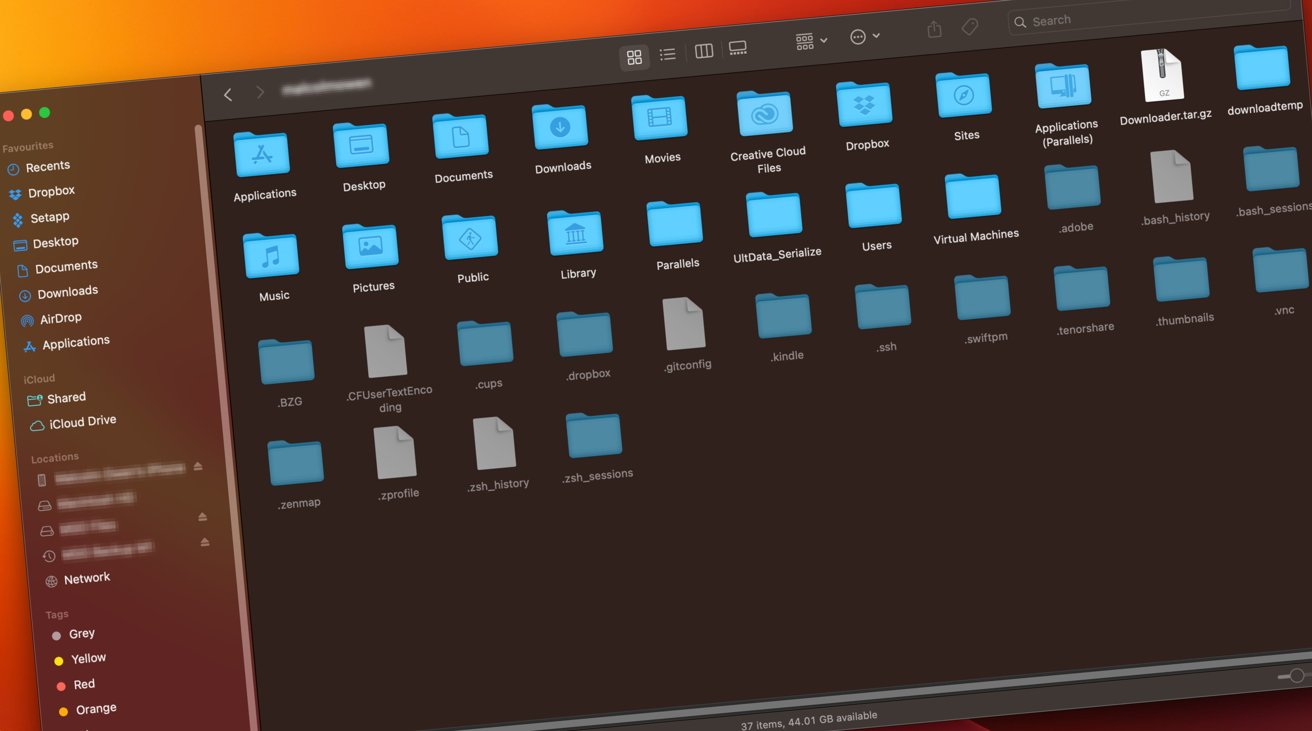Open the More actions ellipsis menu

[858, 35]
